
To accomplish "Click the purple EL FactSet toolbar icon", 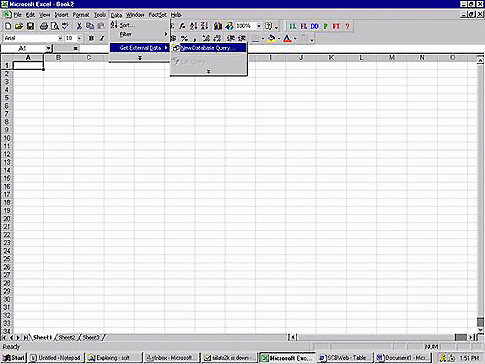I will pyautogui.click(x=303, y=26).
